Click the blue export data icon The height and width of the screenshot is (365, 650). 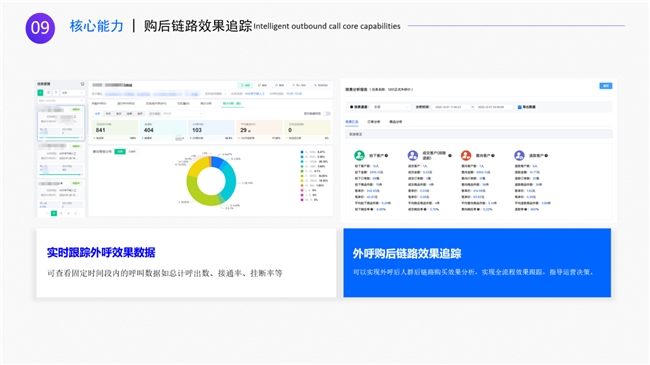(519, 107)
